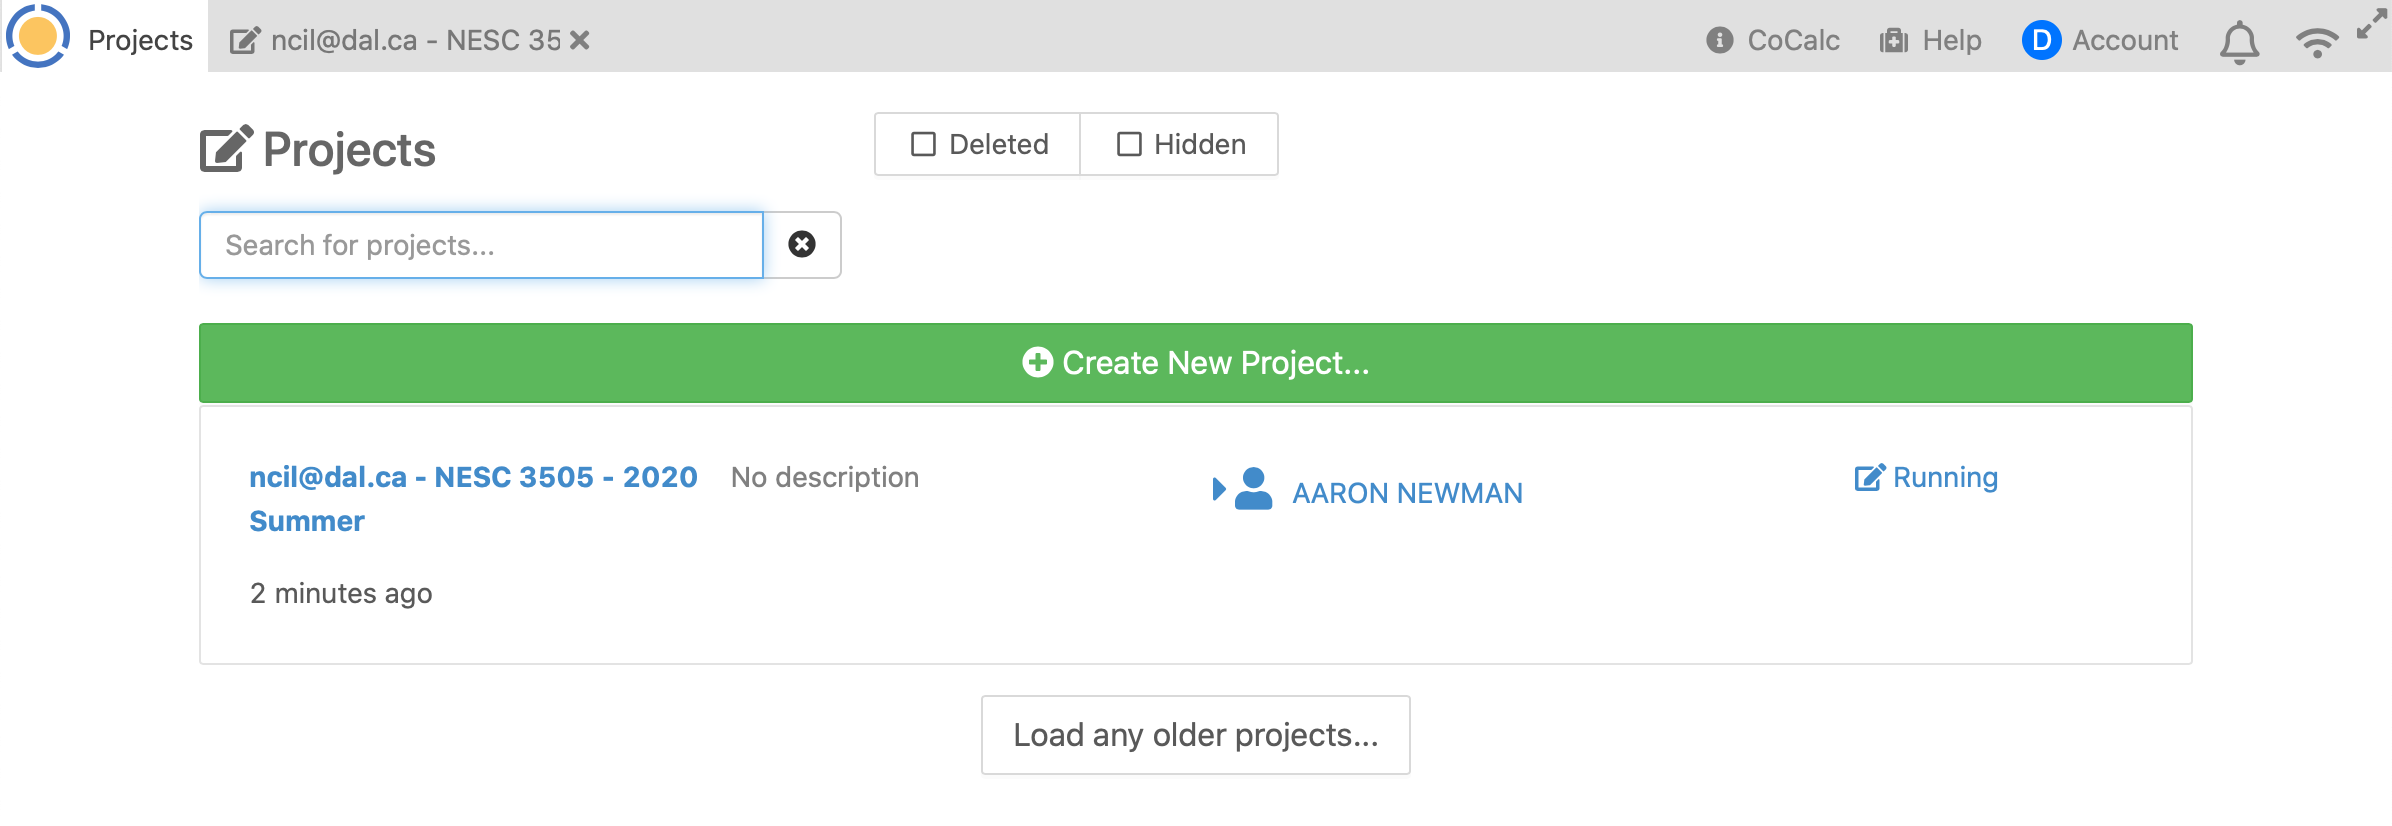
Task: Enable the Hidden projects checkbox
Action: (1129, 145)
